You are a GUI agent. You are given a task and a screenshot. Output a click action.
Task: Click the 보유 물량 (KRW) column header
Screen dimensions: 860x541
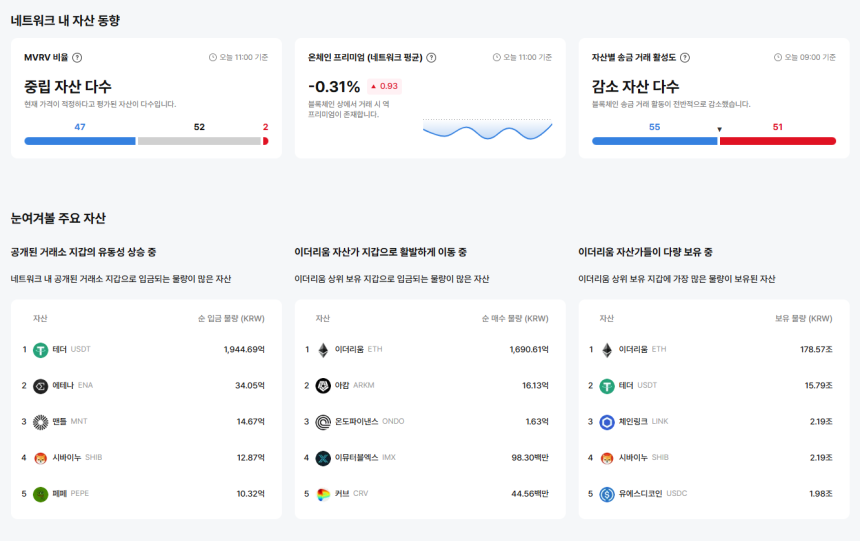click(804, 319)
